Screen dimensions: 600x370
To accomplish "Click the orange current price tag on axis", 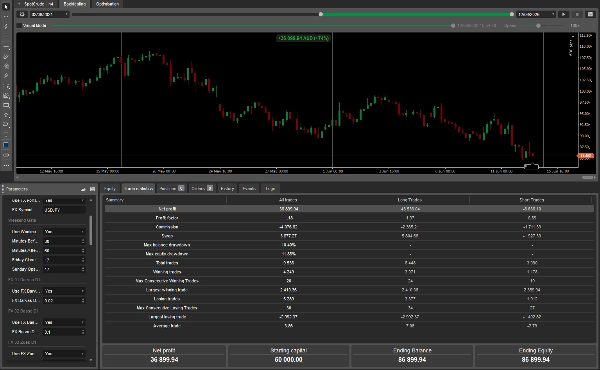I will [585, 155].
